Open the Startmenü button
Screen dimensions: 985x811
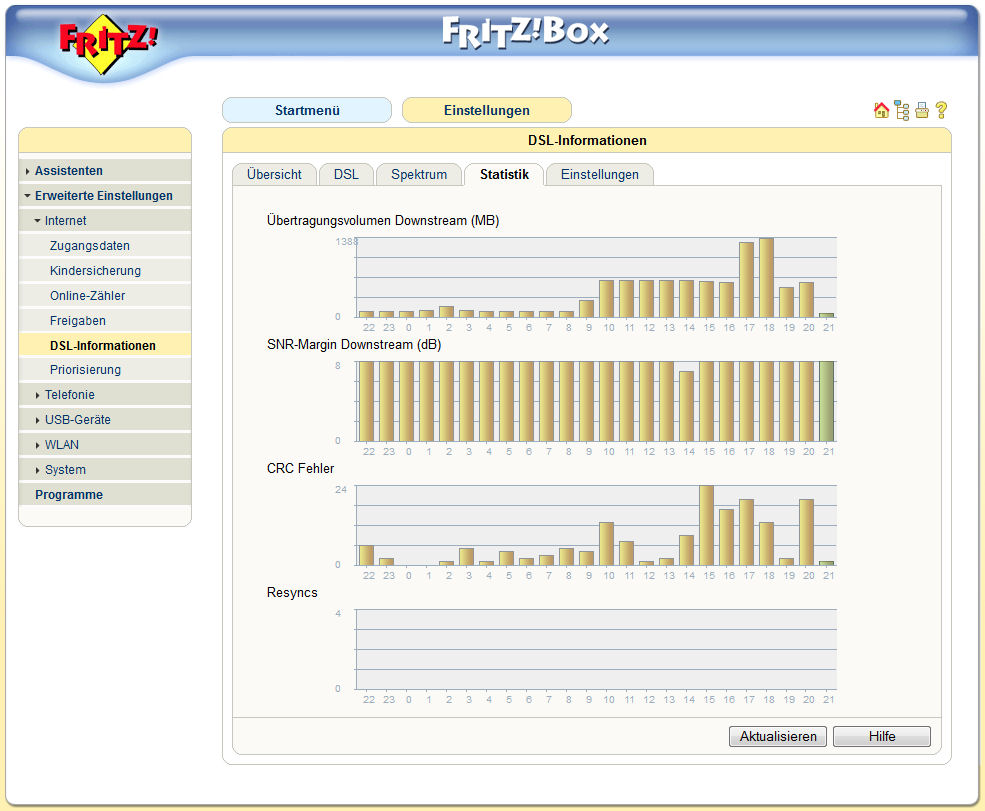307,110
